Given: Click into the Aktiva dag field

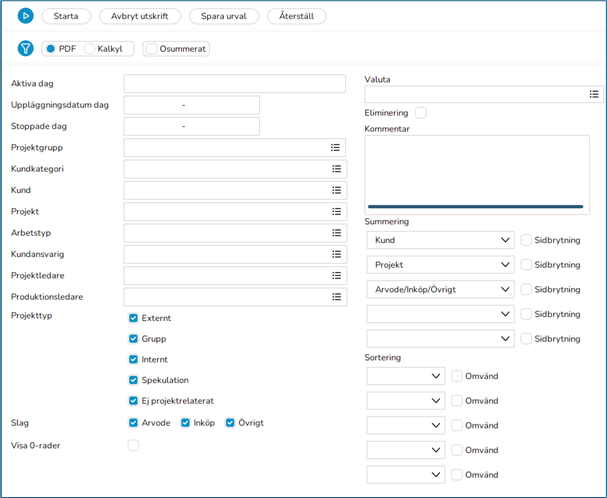Looking at the screenshot, I should pyautogui.click(x=235, y=84).
